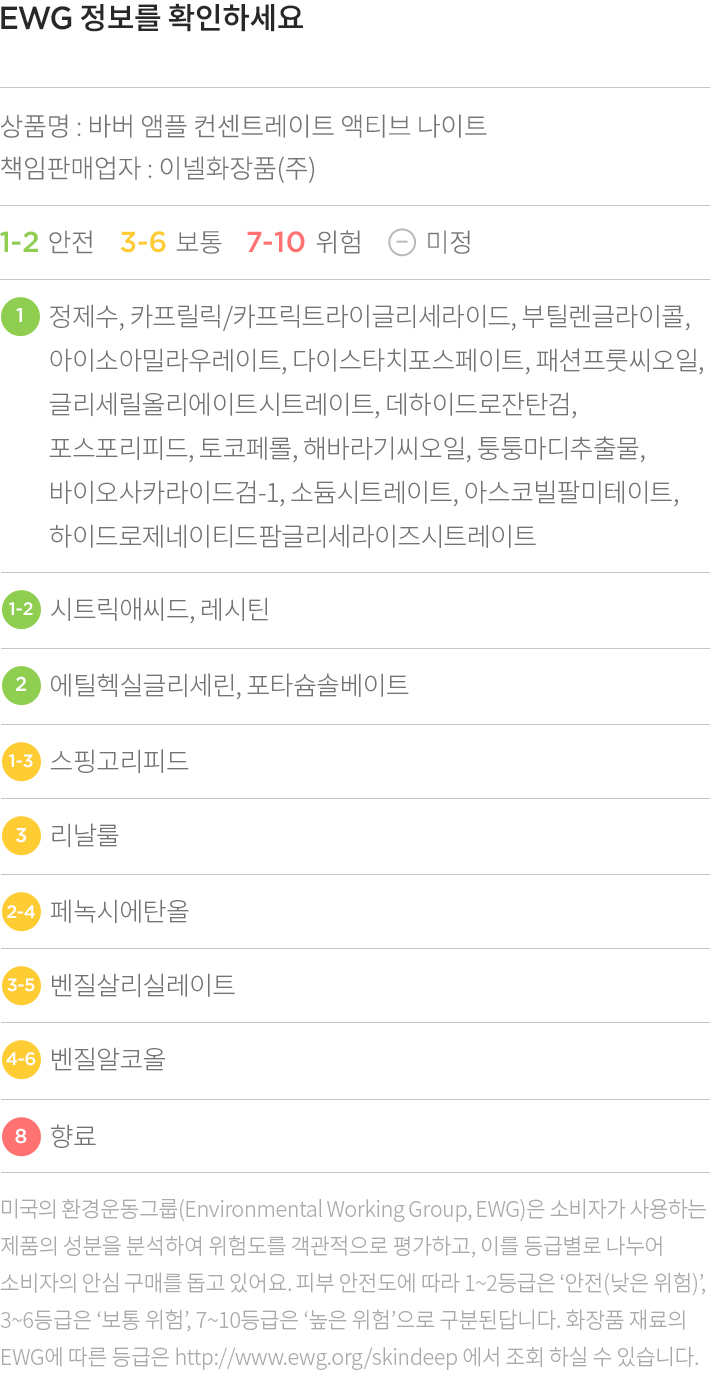The image size is (710, 1377).
Task: Click the 향료 ingredient text
Action: coord(73,1136)
